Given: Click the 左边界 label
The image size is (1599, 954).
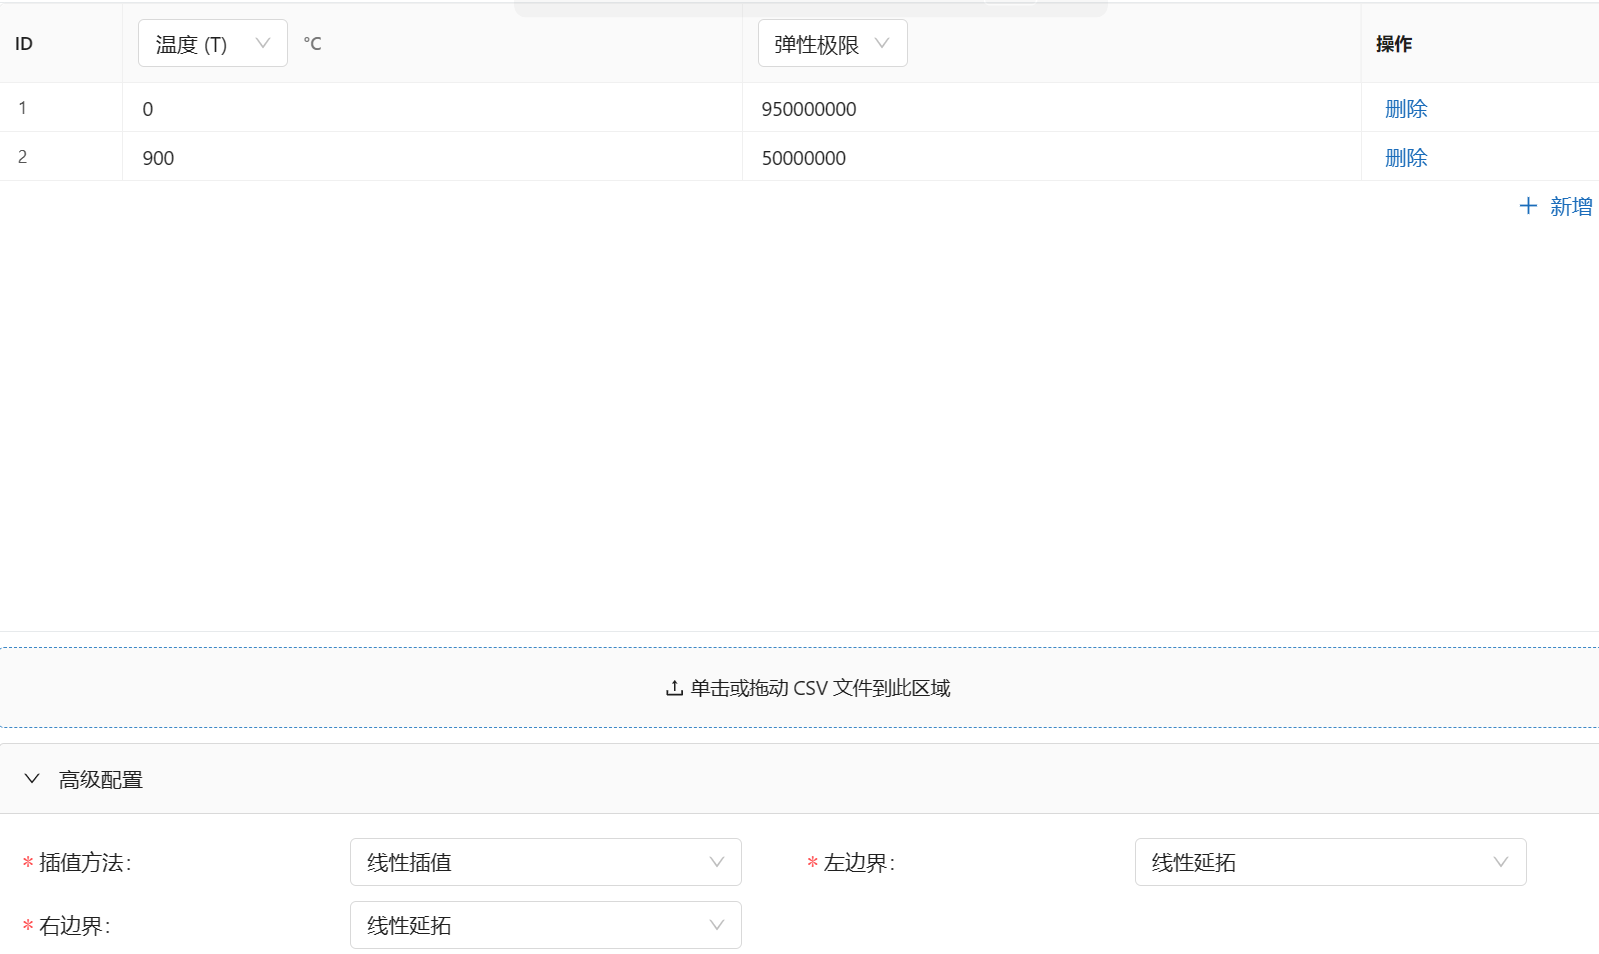Looking at the screenshot, I should click(859, 863).
